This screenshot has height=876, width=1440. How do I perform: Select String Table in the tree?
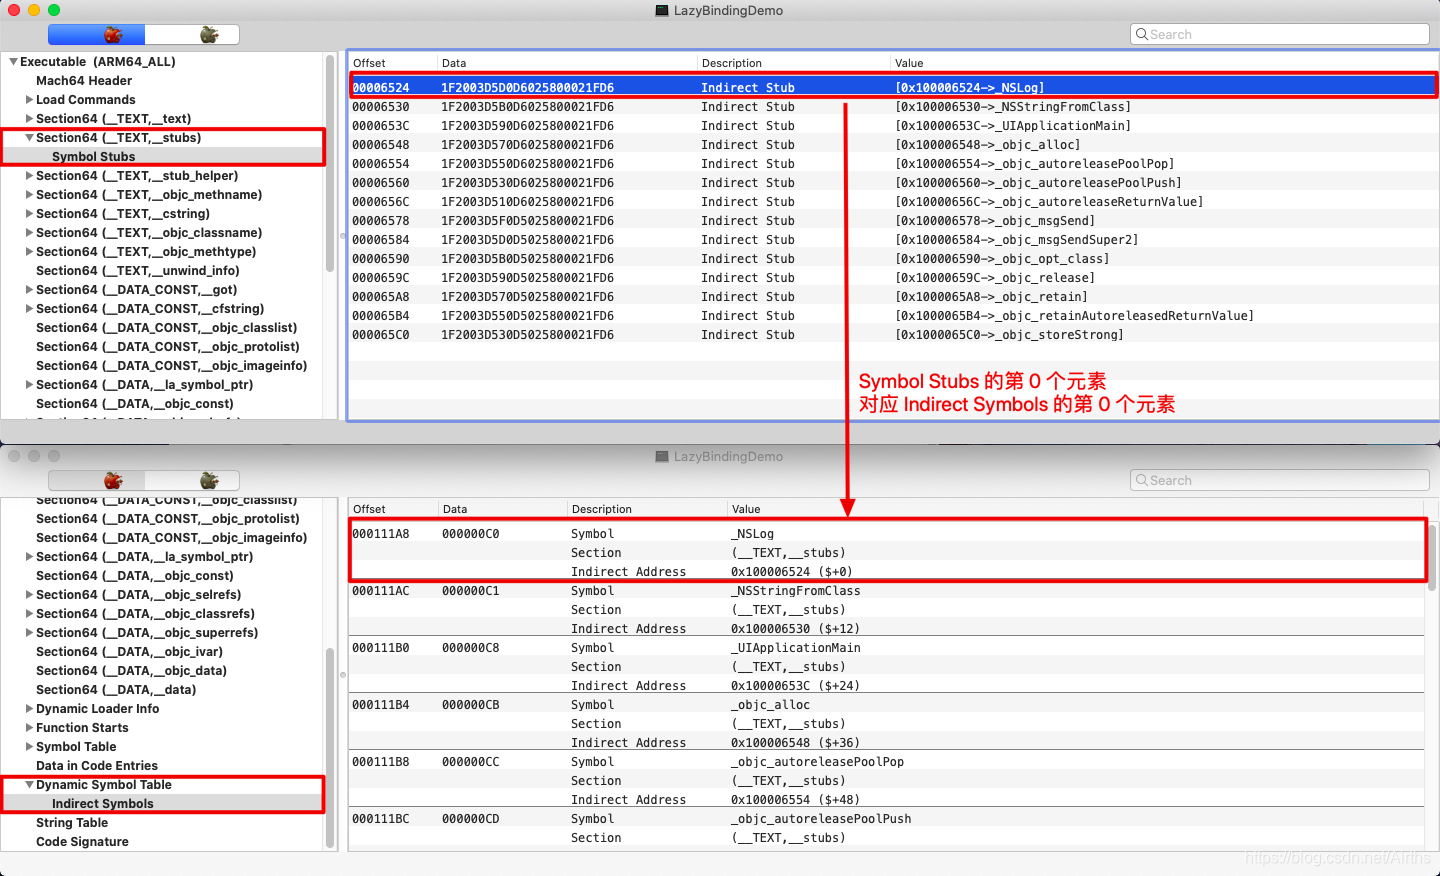coord(72,823)
